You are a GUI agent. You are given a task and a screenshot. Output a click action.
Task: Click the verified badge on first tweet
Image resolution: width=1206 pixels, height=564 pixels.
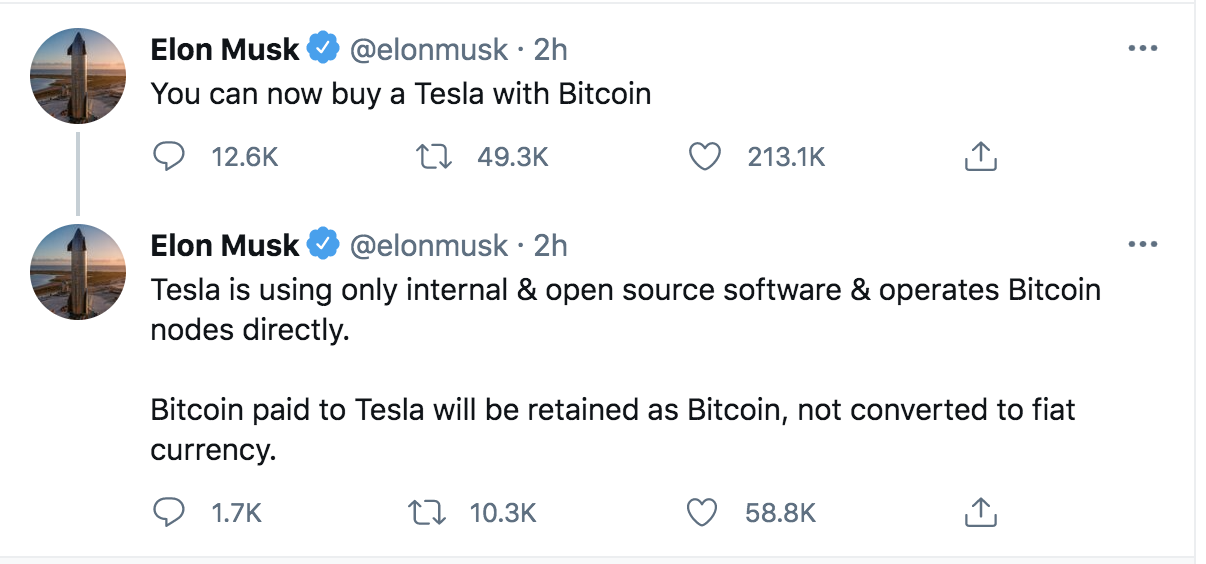[x=322, y=48]
